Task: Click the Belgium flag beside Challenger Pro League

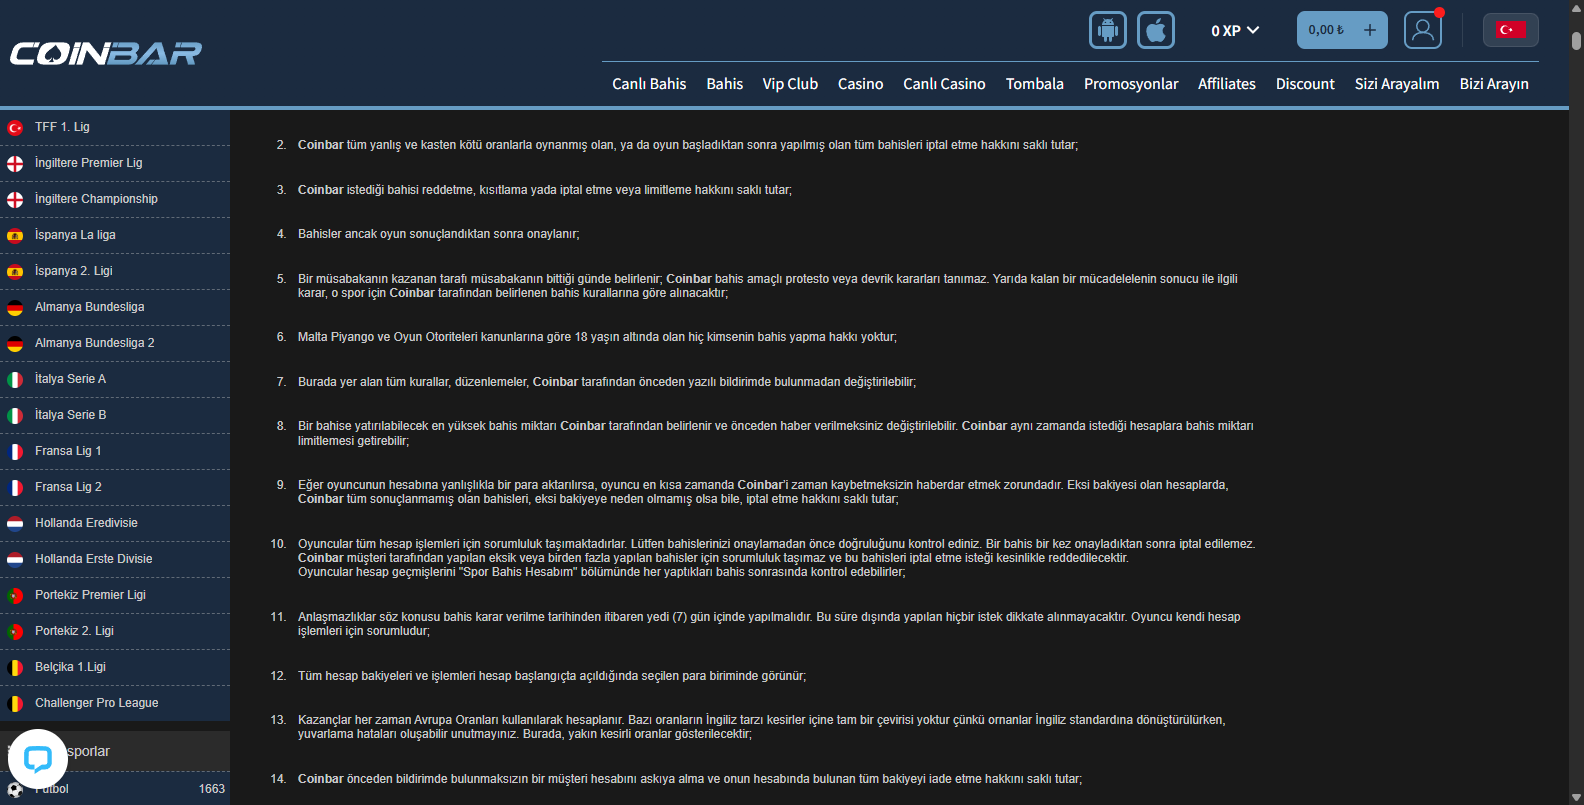Action: (x=15, y=704)
